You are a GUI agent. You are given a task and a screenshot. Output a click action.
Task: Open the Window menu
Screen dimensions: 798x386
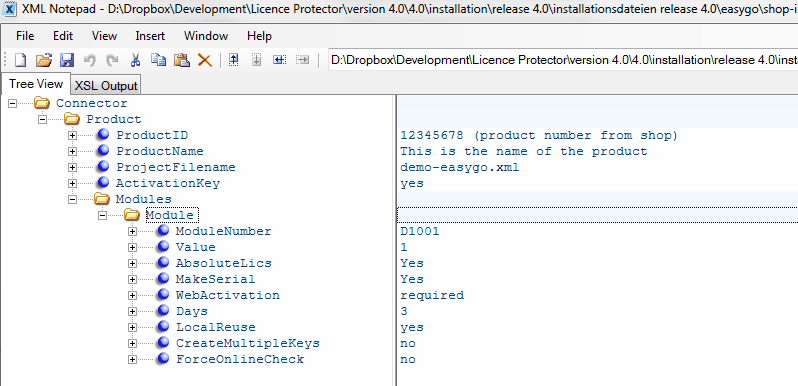pyautogui.click(x=206, y=36)
